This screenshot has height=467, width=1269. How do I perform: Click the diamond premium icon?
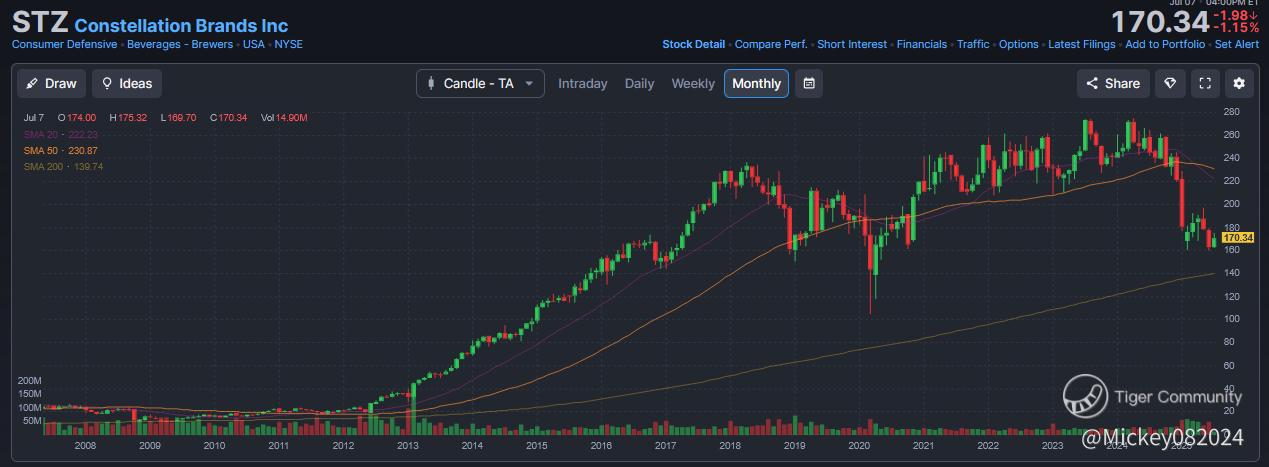[x=1170, y=84]
